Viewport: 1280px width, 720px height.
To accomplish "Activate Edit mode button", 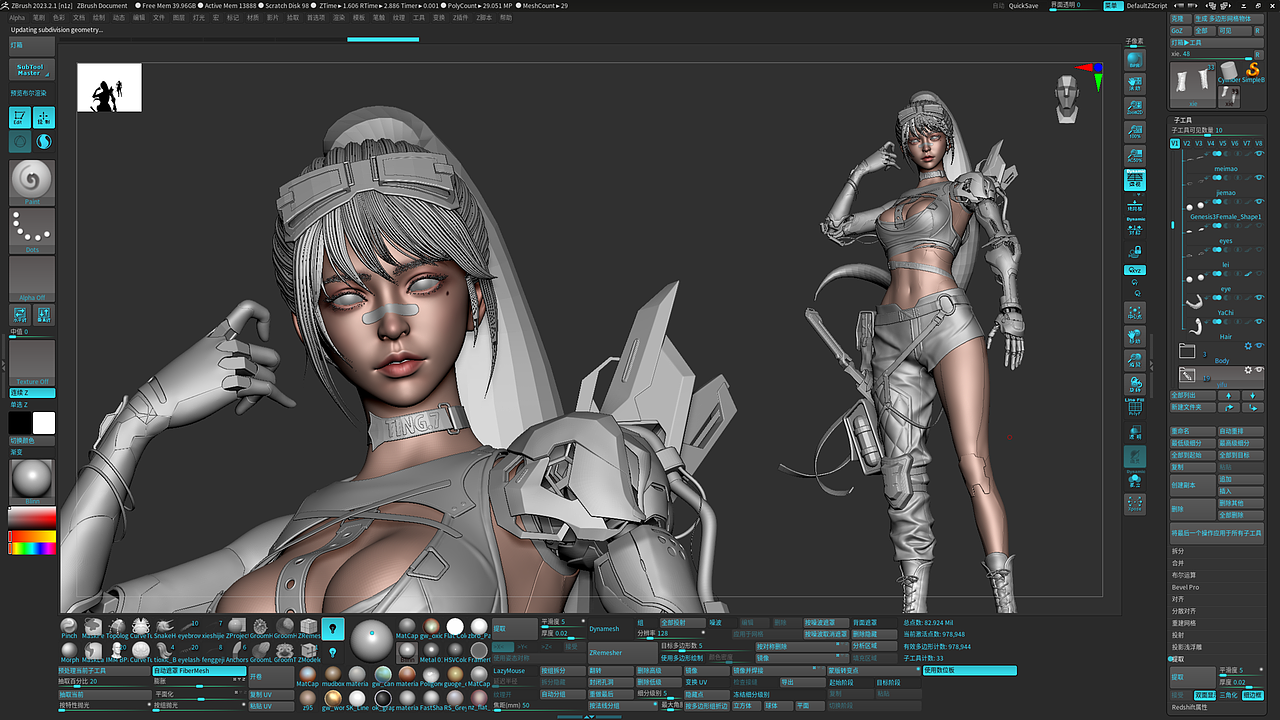I will [19, 118].
